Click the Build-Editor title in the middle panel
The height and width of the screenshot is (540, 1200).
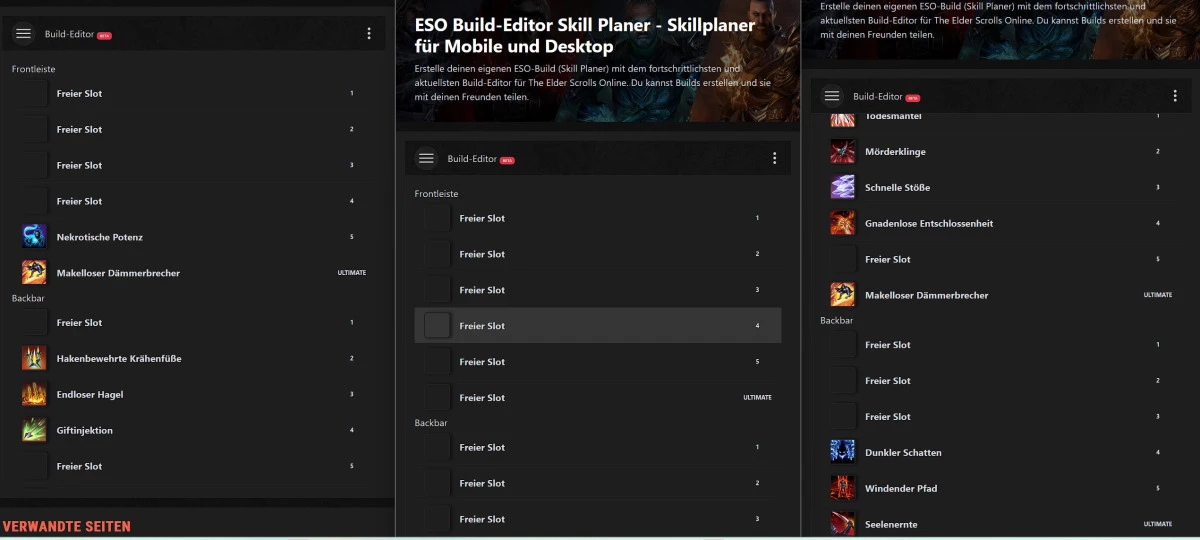coord(472,159)
